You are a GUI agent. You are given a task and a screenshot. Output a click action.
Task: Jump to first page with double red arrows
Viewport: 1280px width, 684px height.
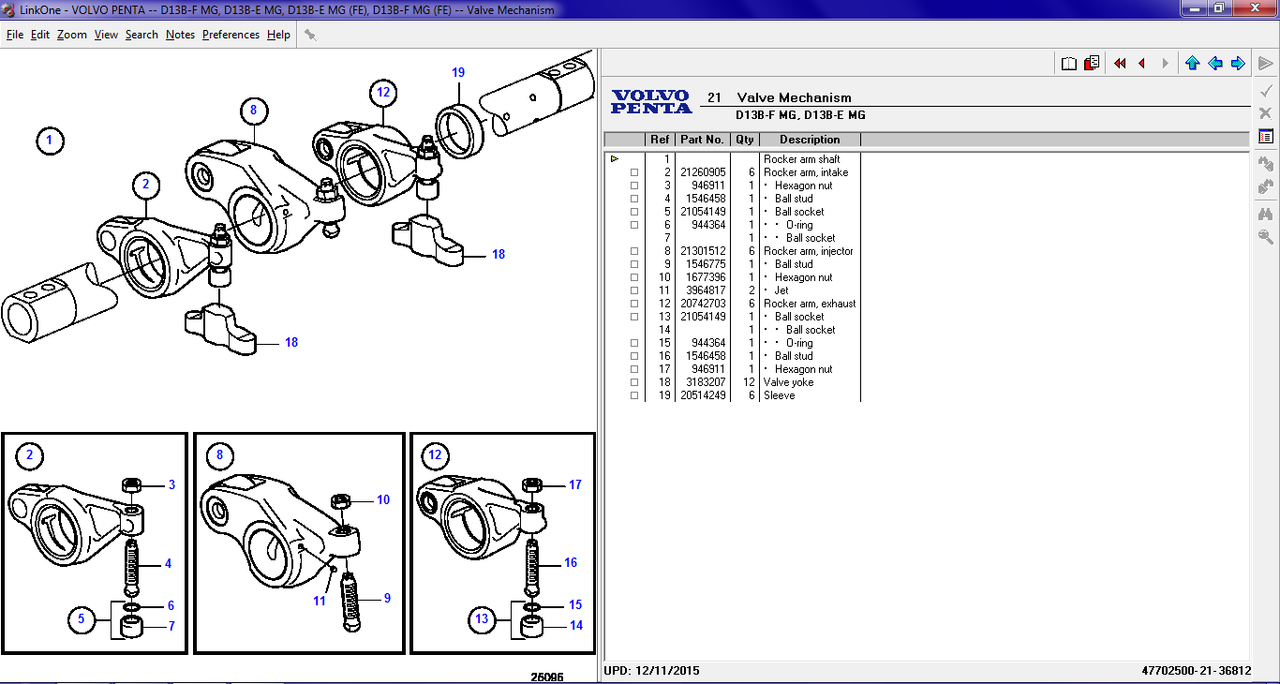[x=1119, y=63]
